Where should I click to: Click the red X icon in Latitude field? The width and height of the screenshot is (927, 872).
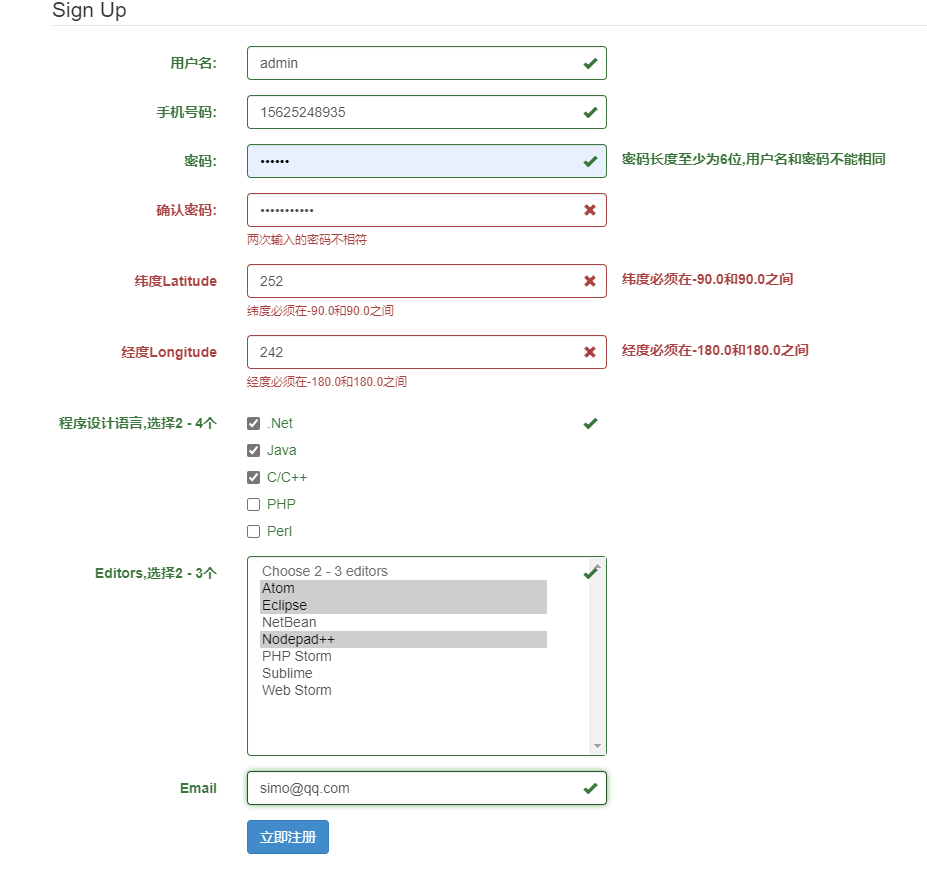(590, 281)
